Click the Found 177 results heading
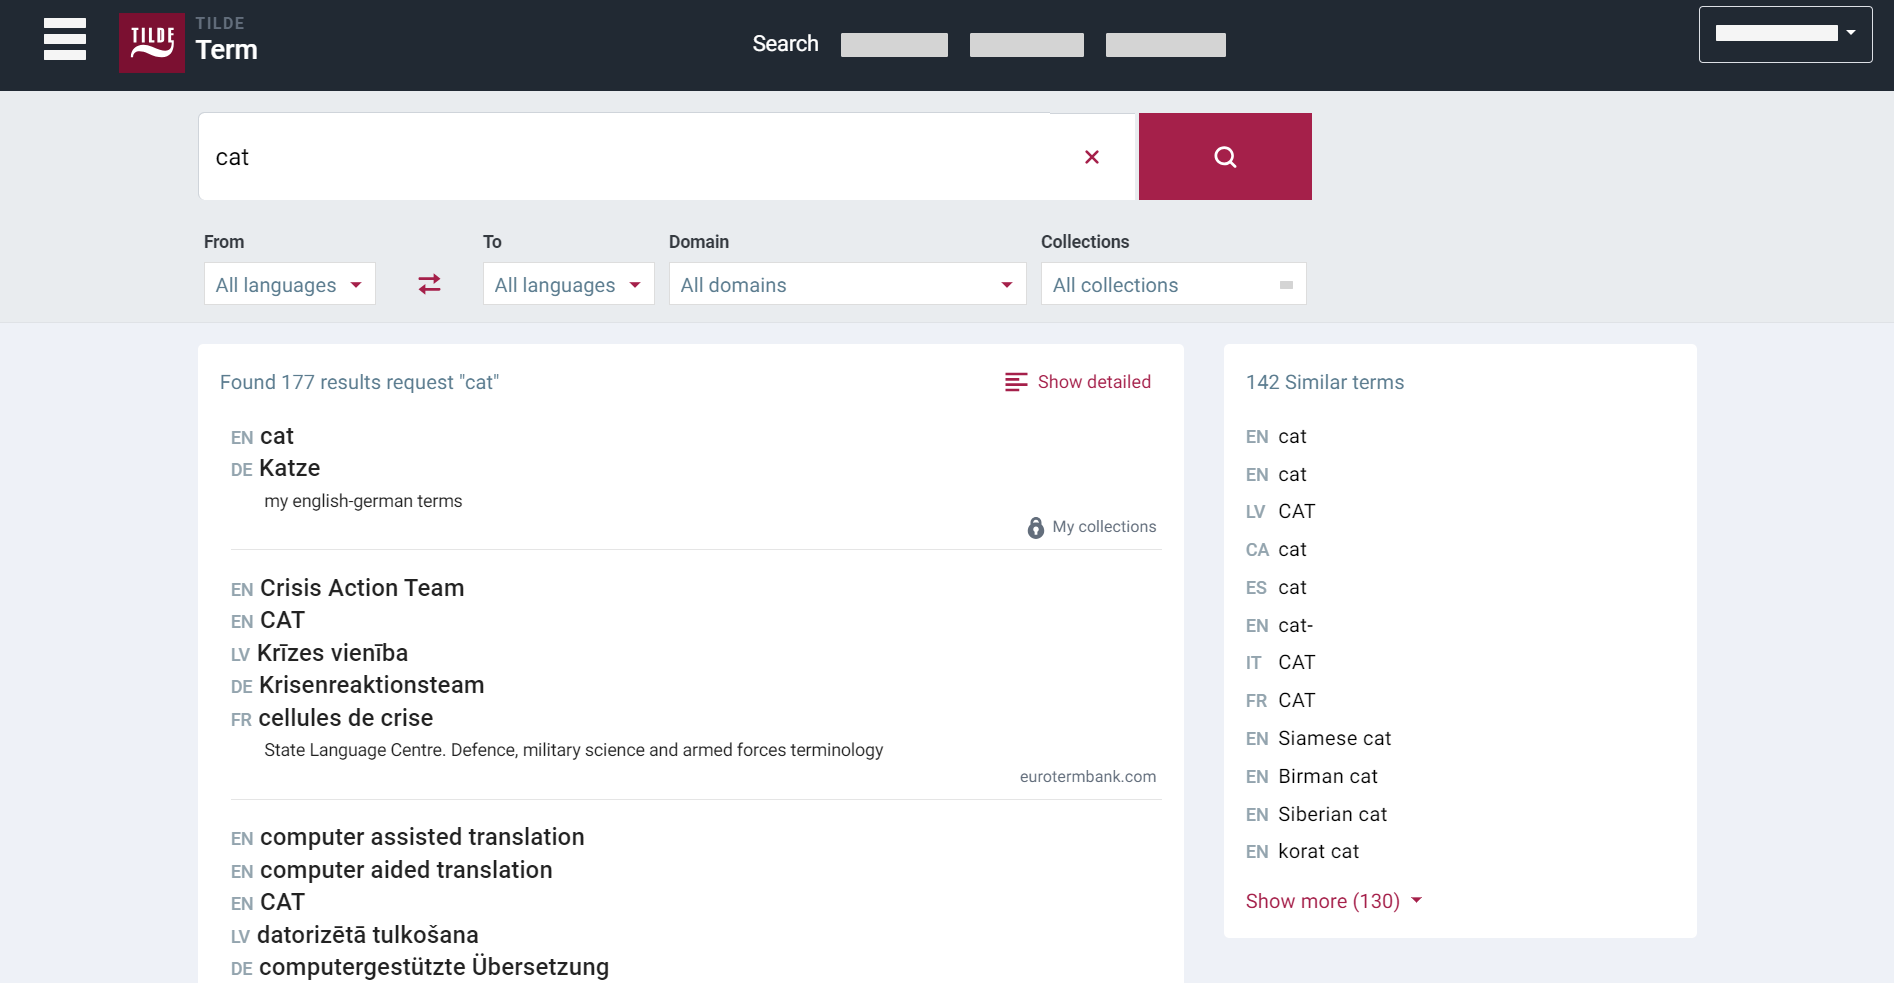 (x=359, y=382)
